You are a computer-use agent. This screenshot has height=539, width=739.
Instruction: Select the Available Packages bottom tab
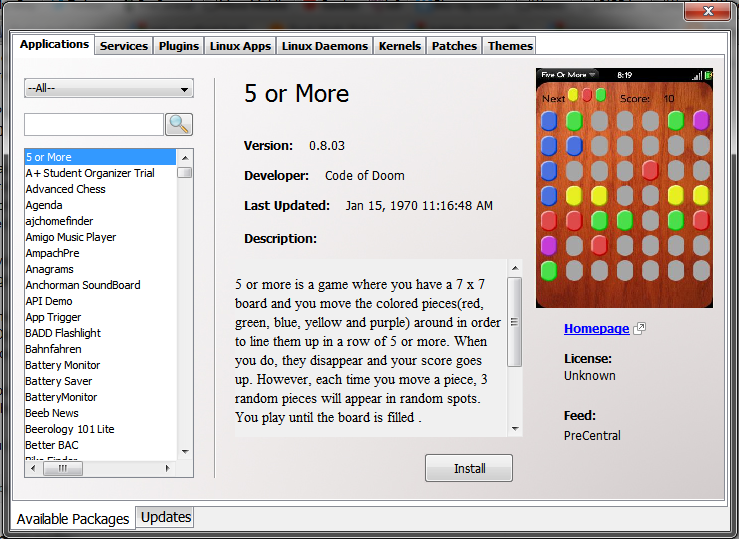(73, 519)
